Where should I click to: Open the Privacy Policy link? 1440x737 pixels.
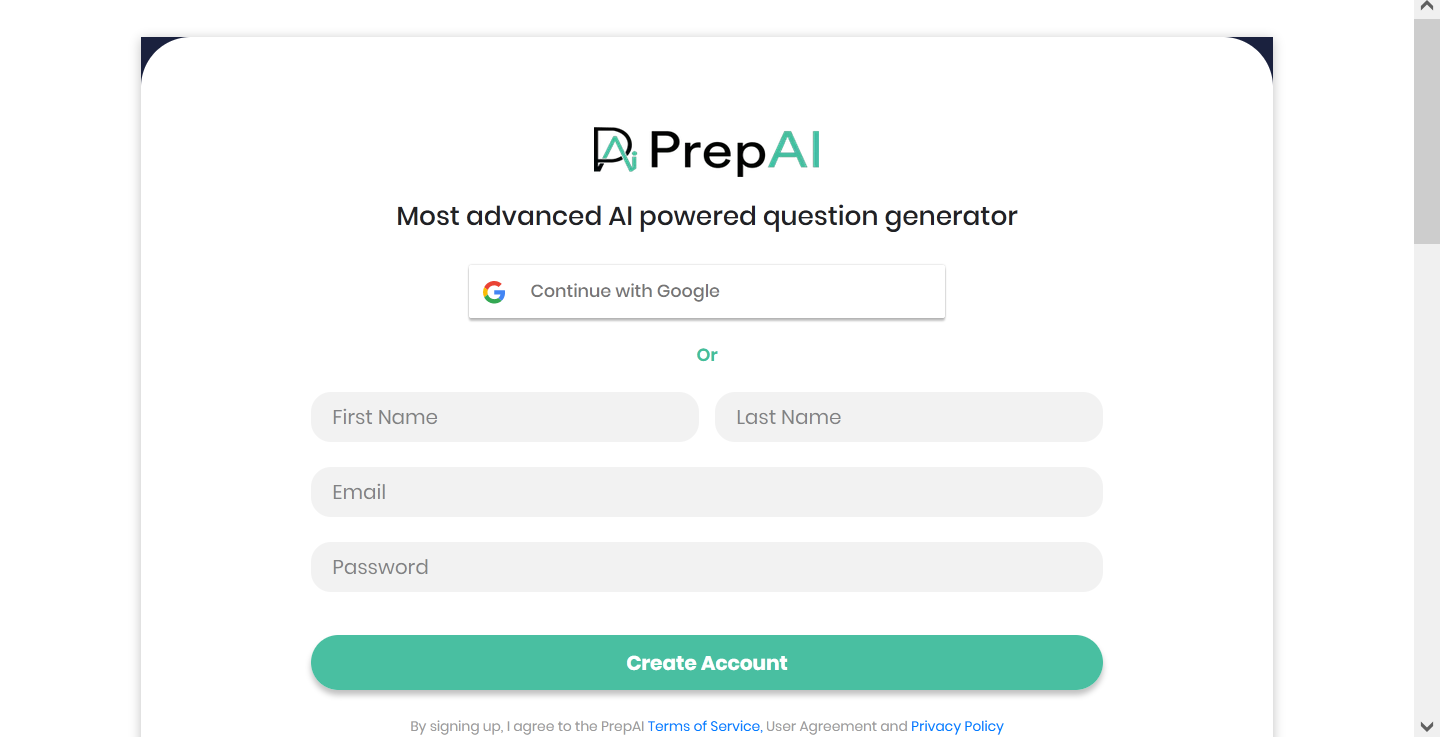click(x=956, y=726)
